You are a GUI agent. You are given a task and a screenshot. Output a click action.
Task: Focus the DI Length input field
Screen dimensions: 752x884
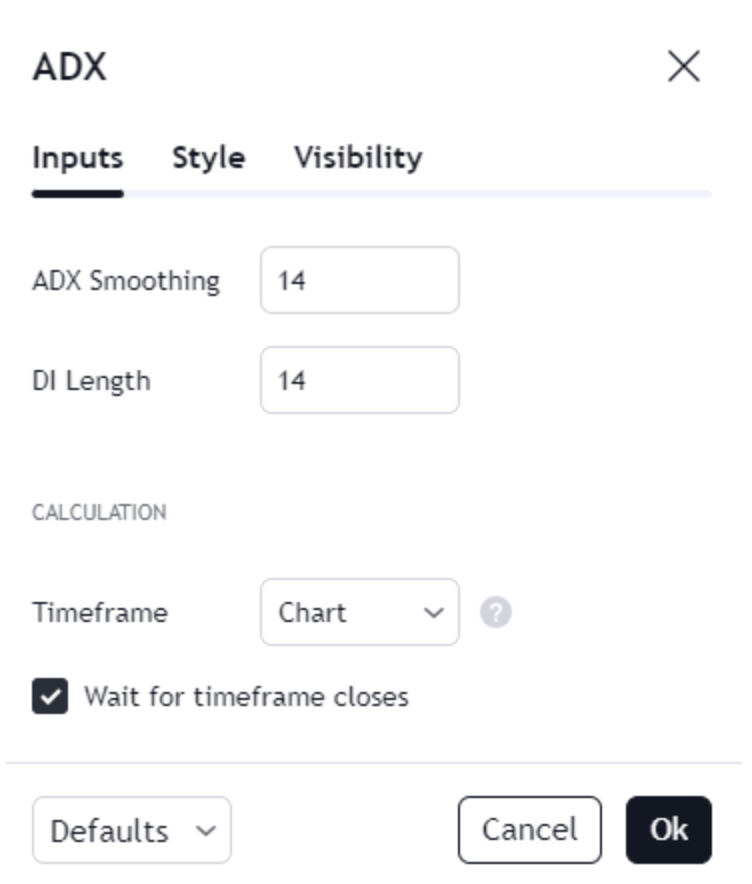coord(359,380)
